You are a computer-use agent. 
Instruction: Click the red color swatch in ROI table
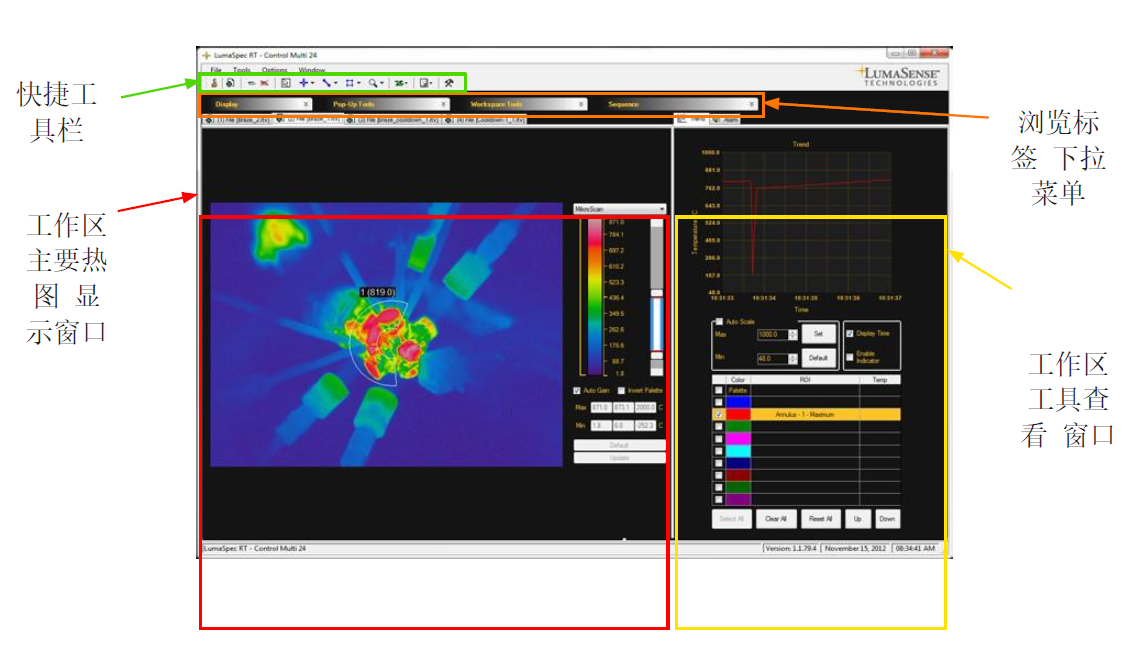coord(738,414)
